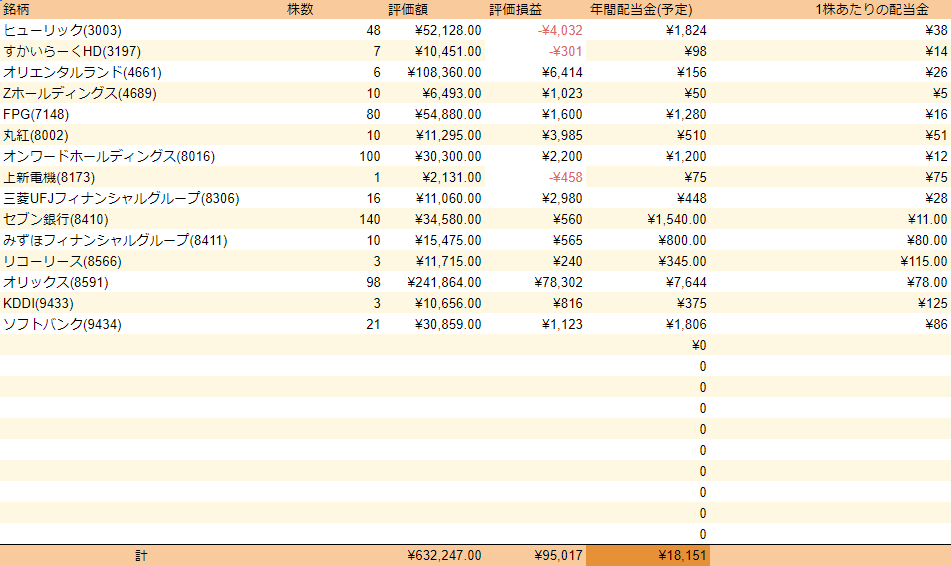Click リコーリース annual dividend ¥345.00
This screenshot has height=566, width=951.
click(682, 261)
